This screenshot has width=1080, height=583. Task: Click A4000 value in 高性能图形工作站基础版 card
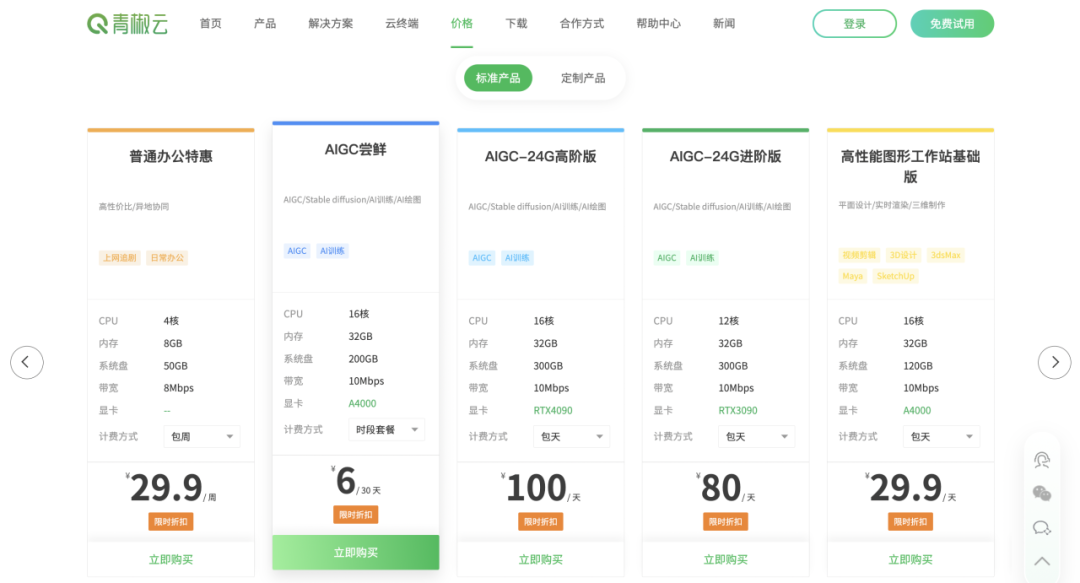(x=917, y=410)
